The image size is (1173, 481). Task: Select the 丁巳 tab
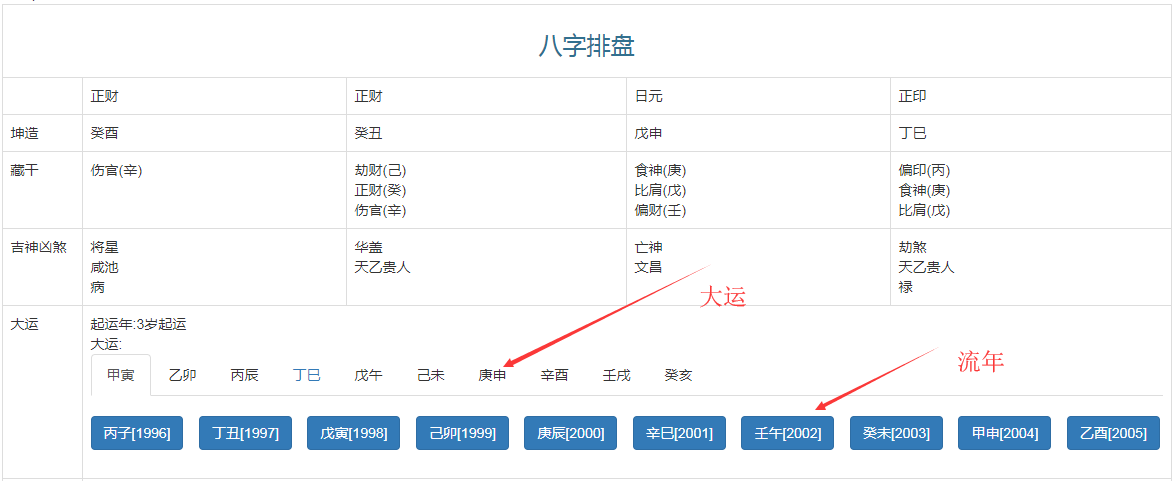306,375
